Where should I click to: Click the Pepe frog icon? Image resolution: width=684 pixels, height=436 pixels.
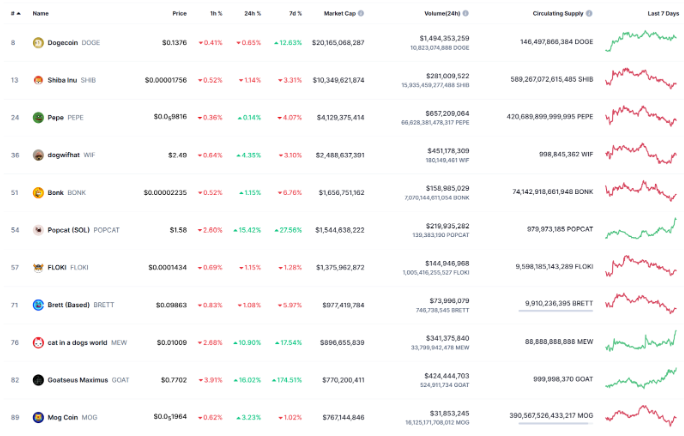coord(38,117)
